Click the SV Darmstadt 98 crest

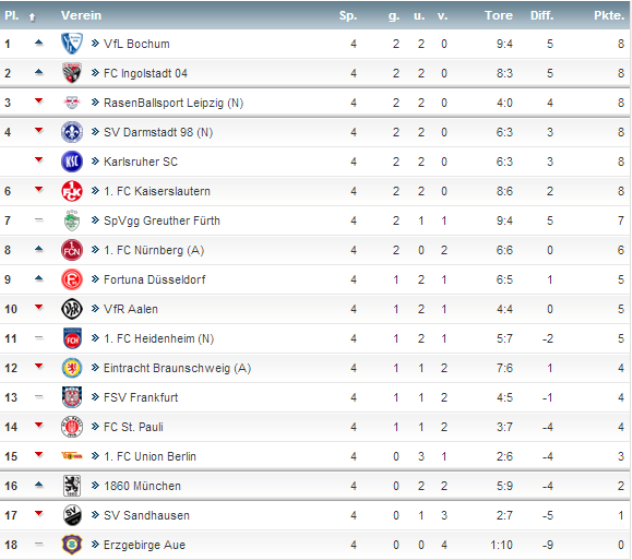tap(72, 132)
